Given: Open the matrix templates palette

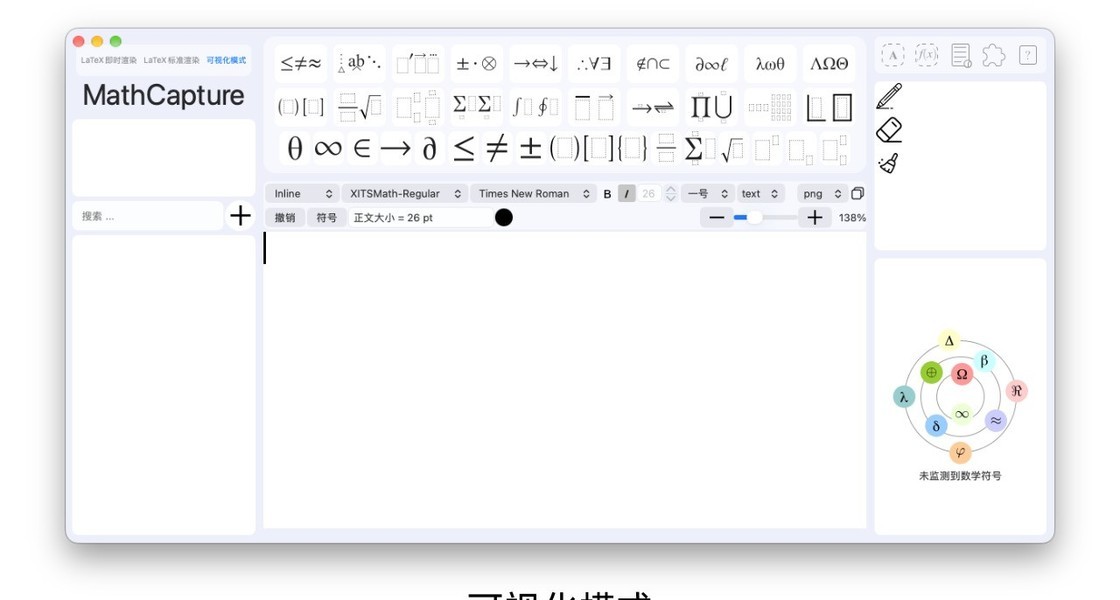Looking at the screenshot, I should coord(770,107).
